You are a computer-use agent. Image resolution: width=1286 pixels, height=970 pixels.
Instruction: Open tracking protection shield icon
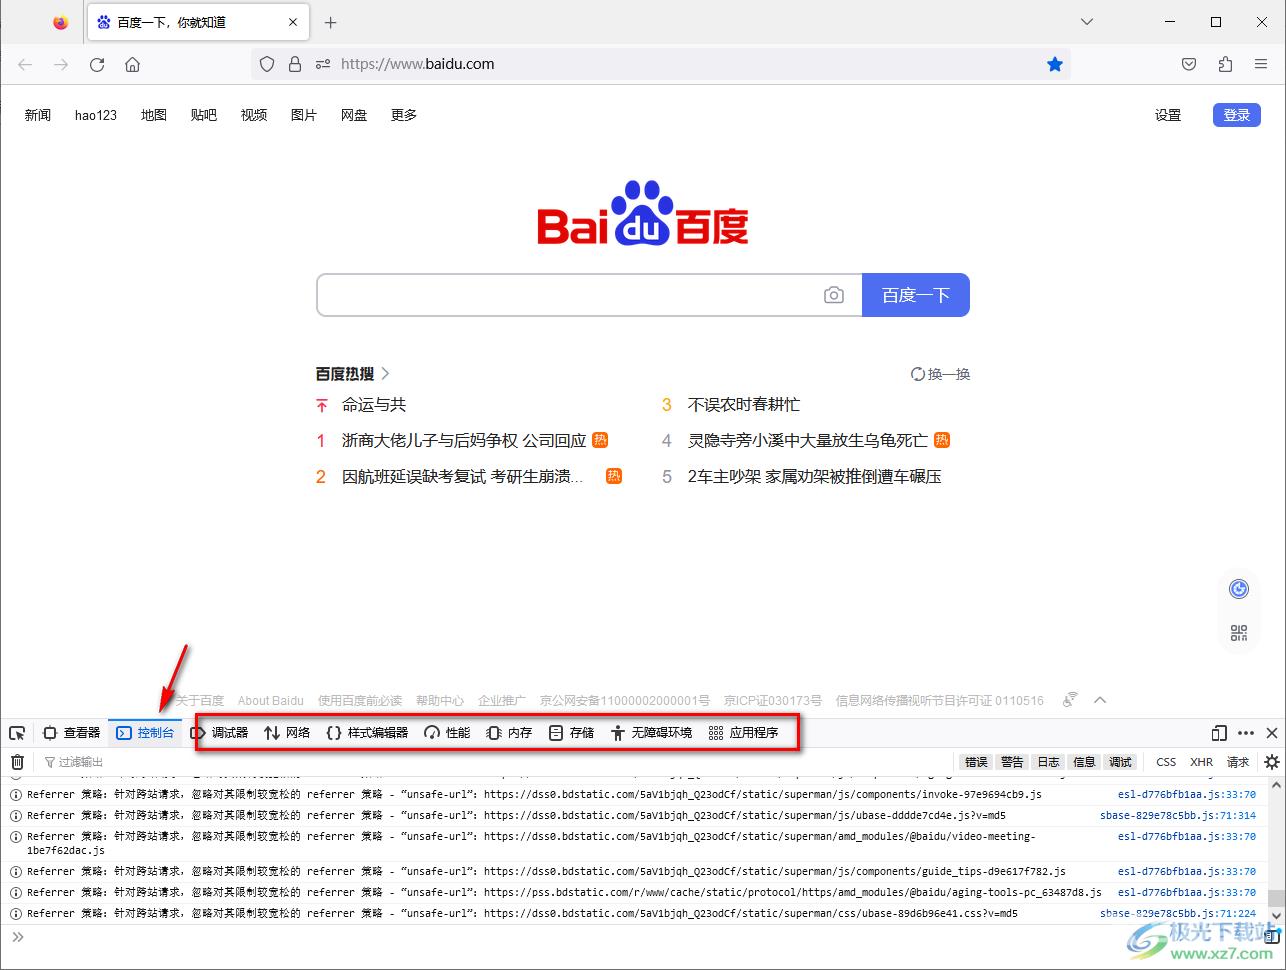(267, 64)
